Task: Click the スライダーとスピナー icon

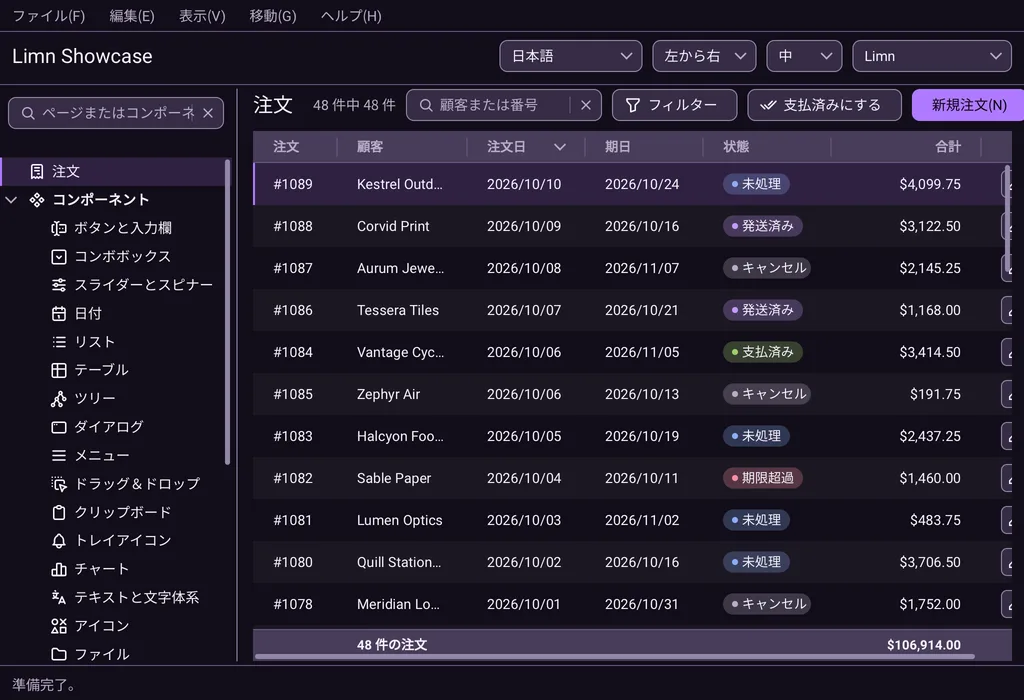Action: click(59, 285)
